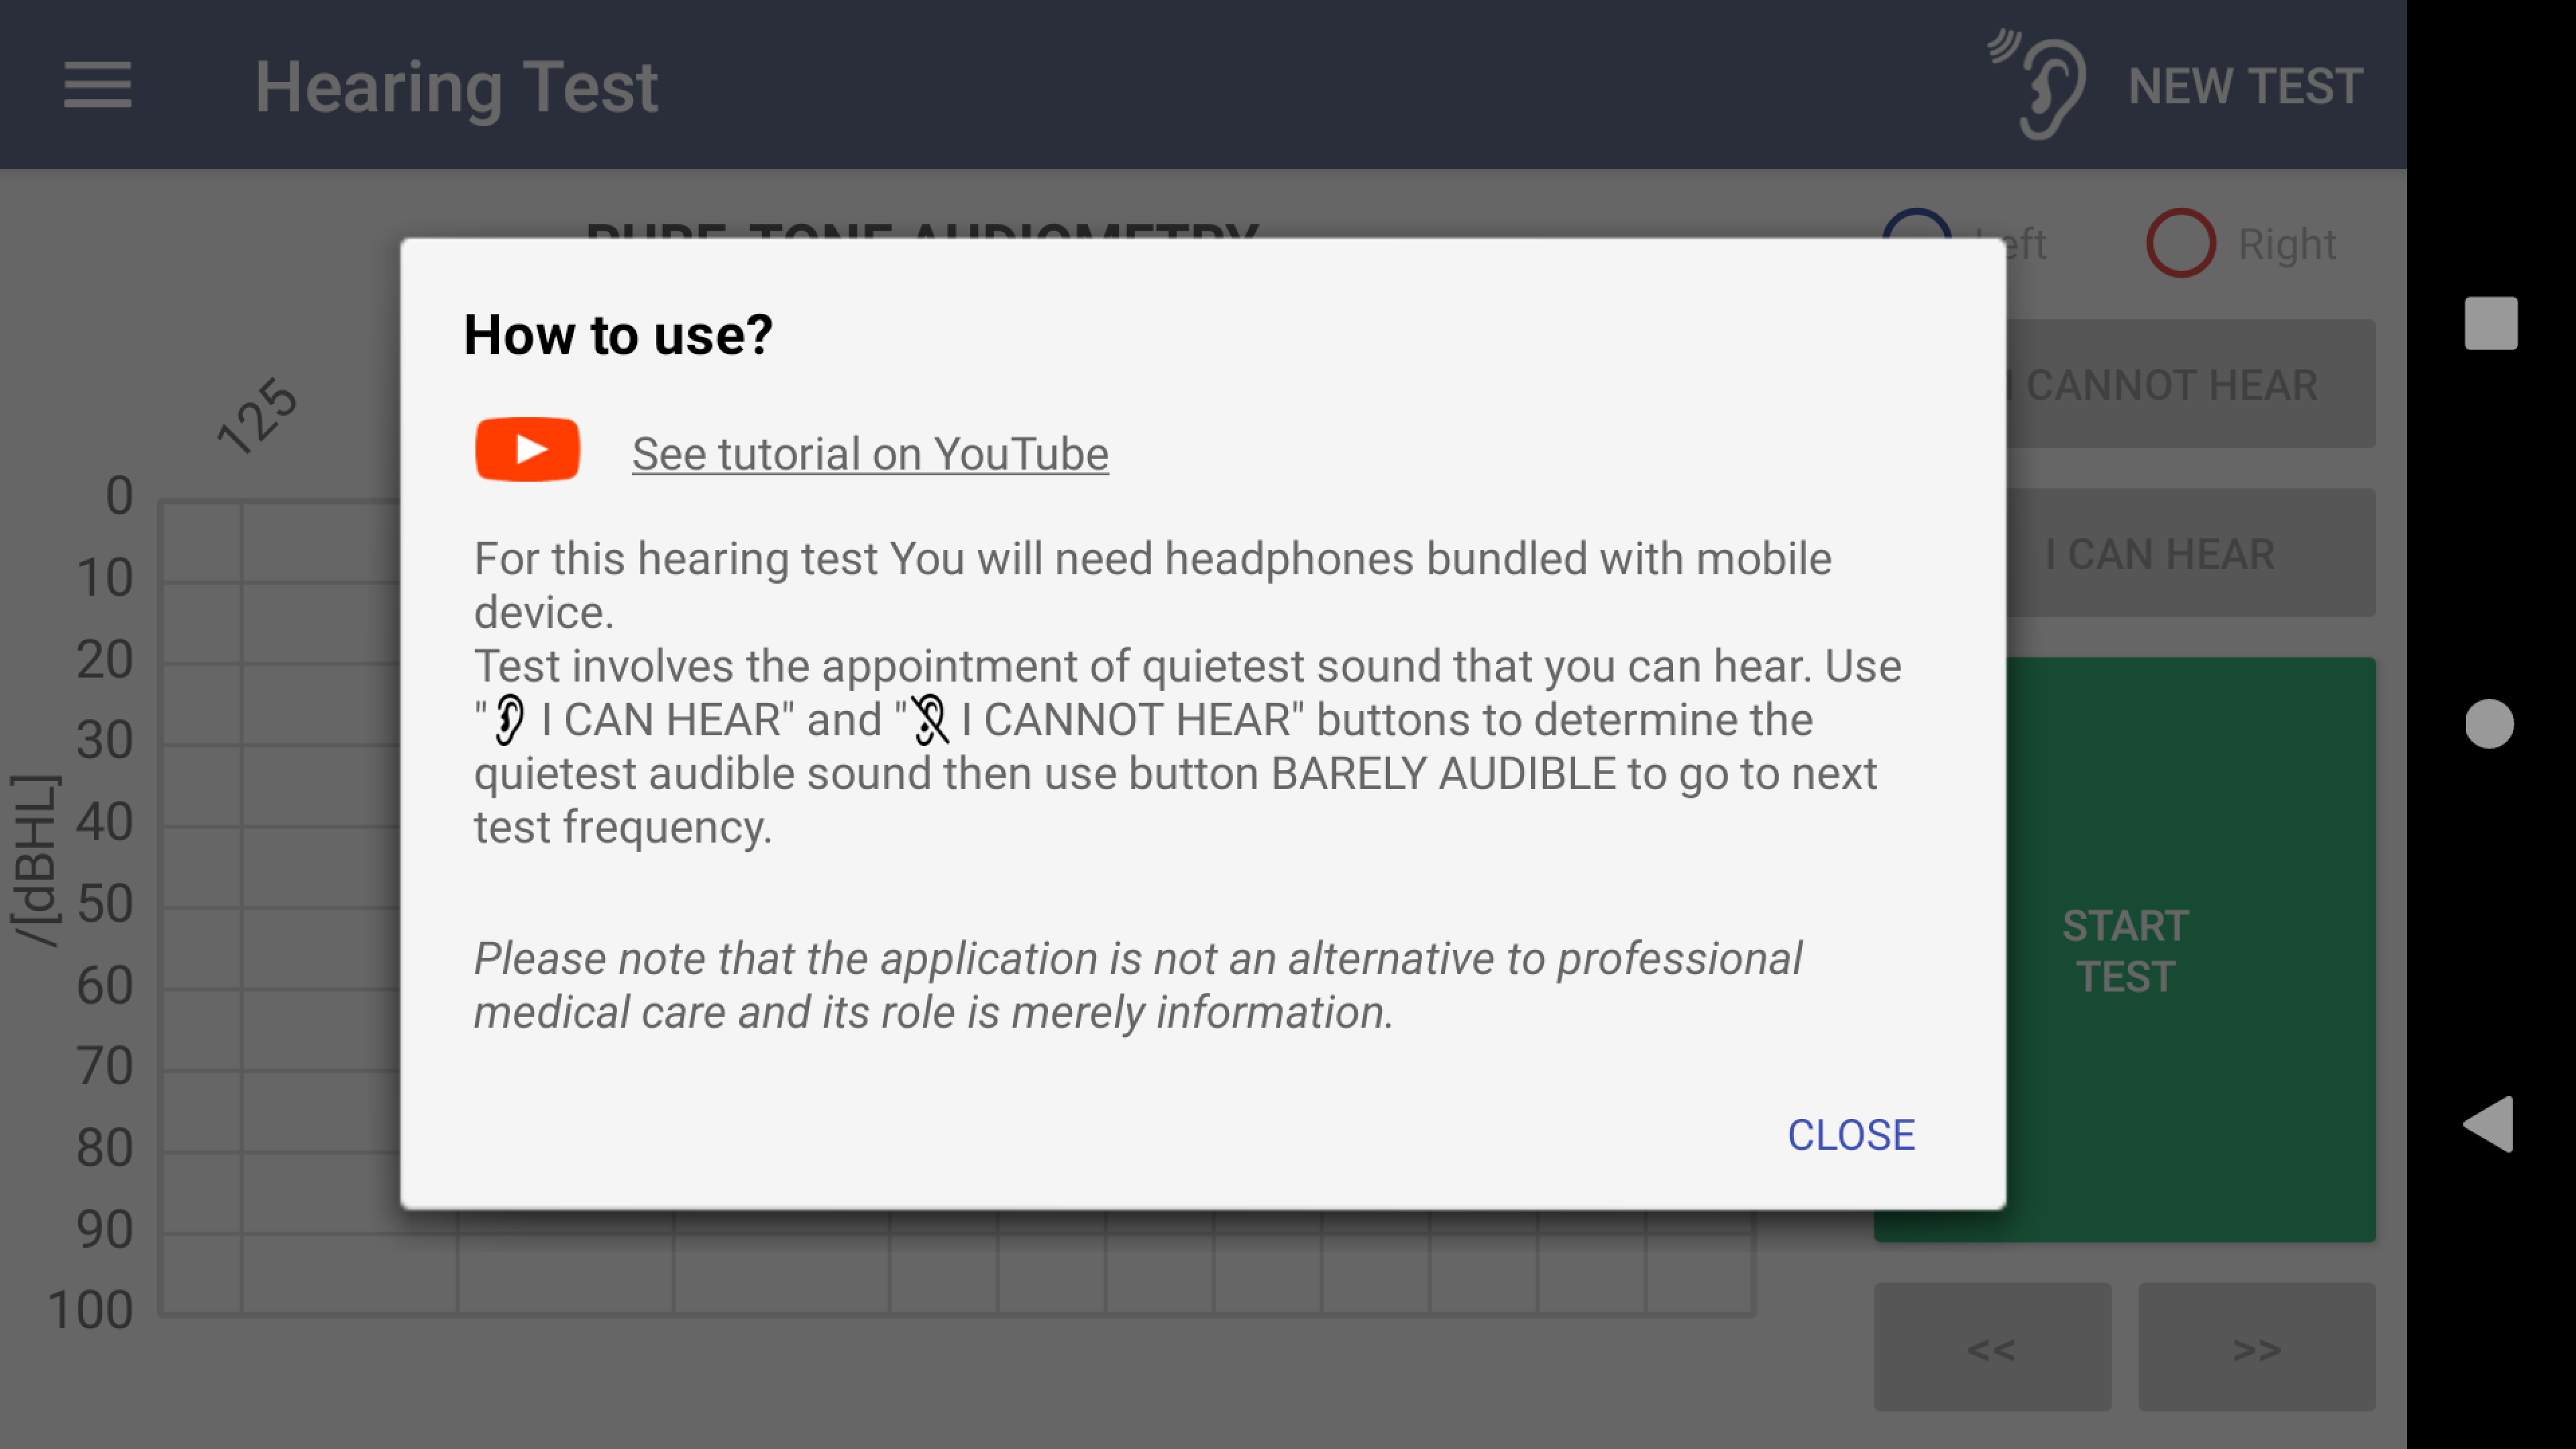Screen dimensions: 2576x1449
Task: Open the See tutorial on YouTube link
Action: [x=870, y=454]
